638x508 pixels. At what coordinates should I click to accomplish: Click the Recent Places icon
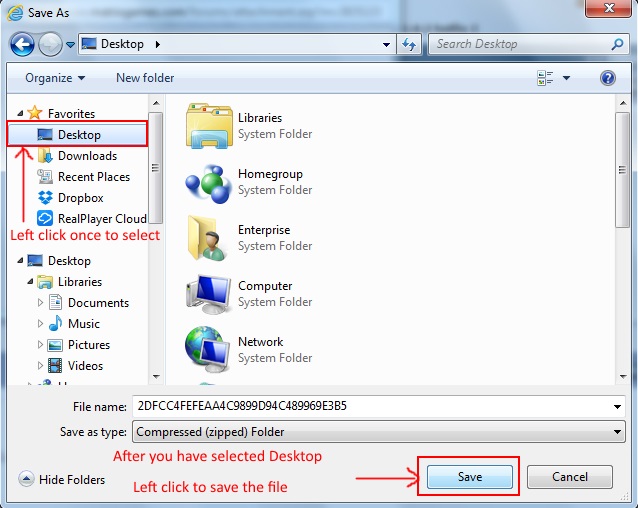(45, 176)
